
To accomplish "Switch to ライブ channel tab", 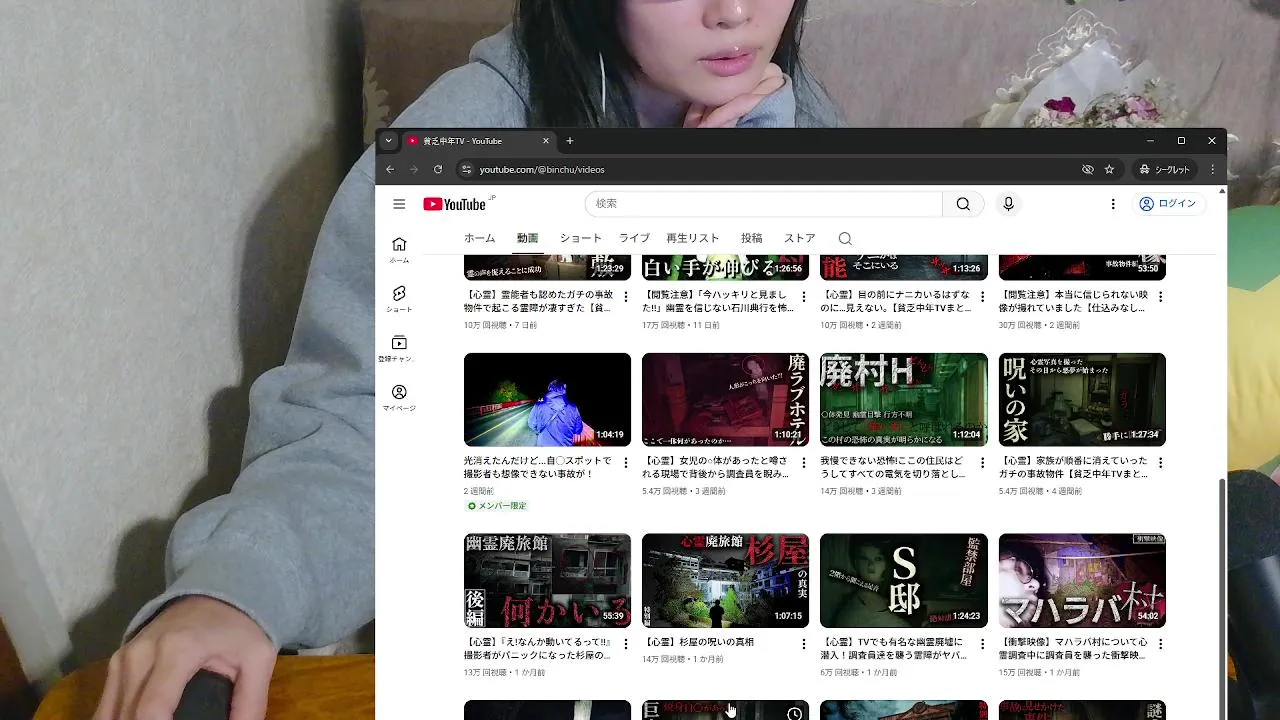I will 634,238.
